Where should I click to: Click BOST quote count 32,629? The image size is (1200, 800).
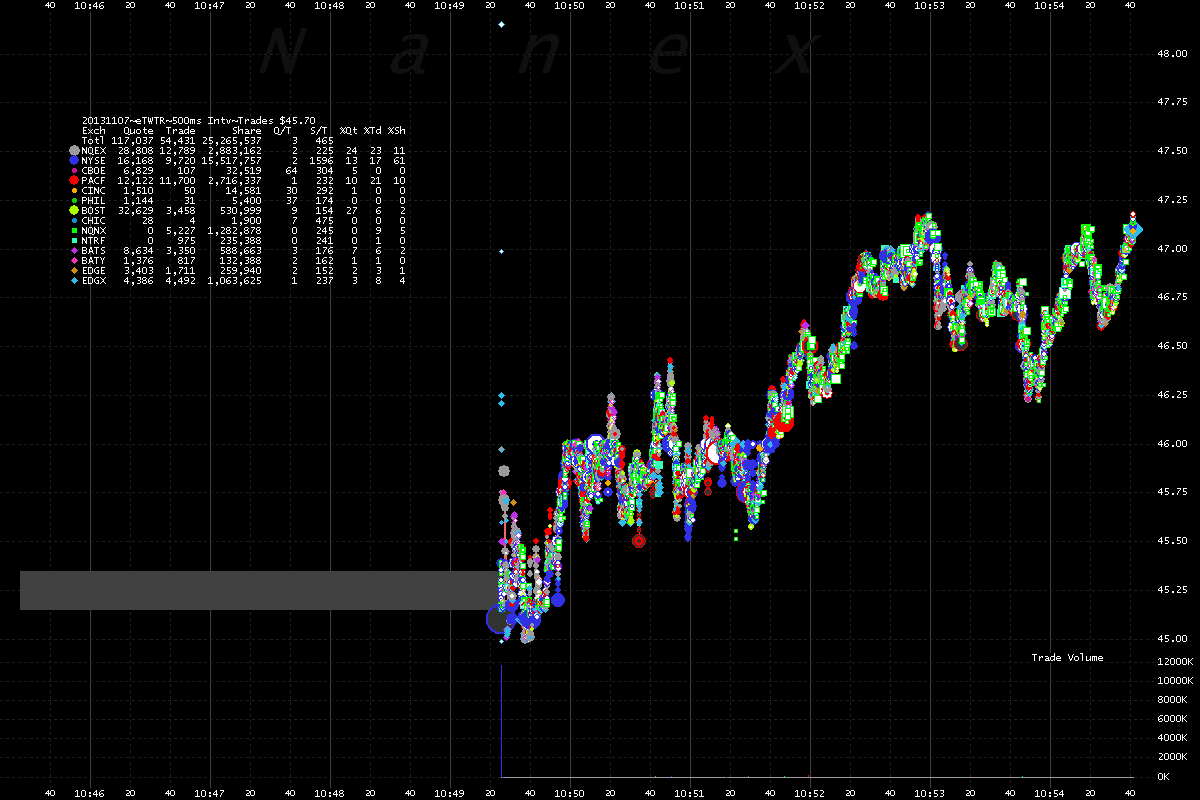[x=135, y=210]
